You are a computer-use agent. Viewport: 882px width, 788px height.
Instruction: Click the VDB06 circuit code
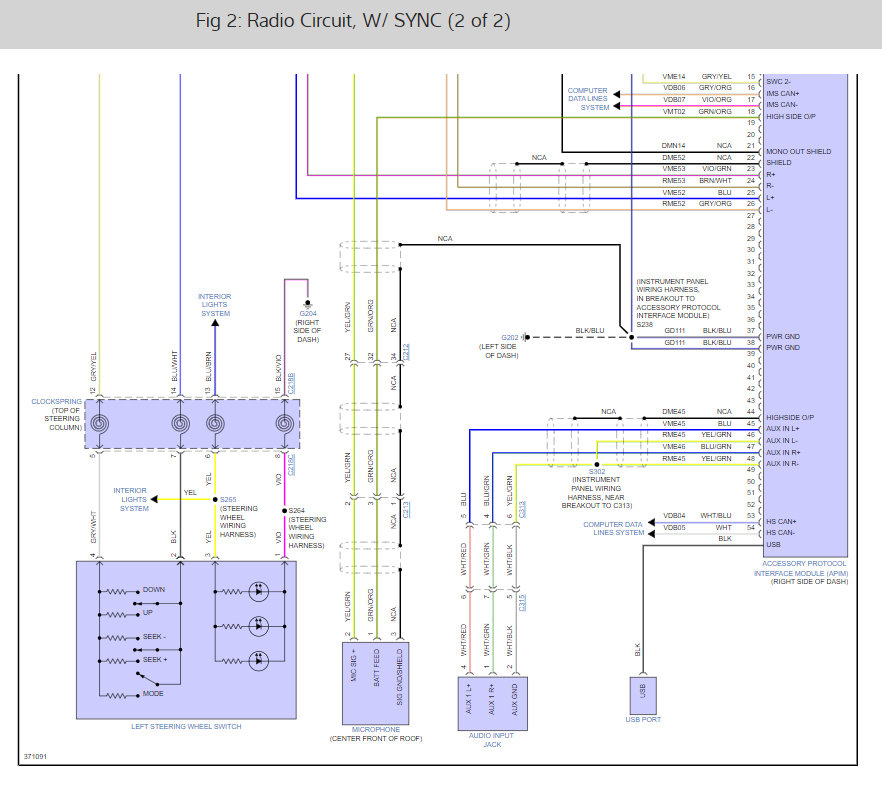[x=674, y=88]
